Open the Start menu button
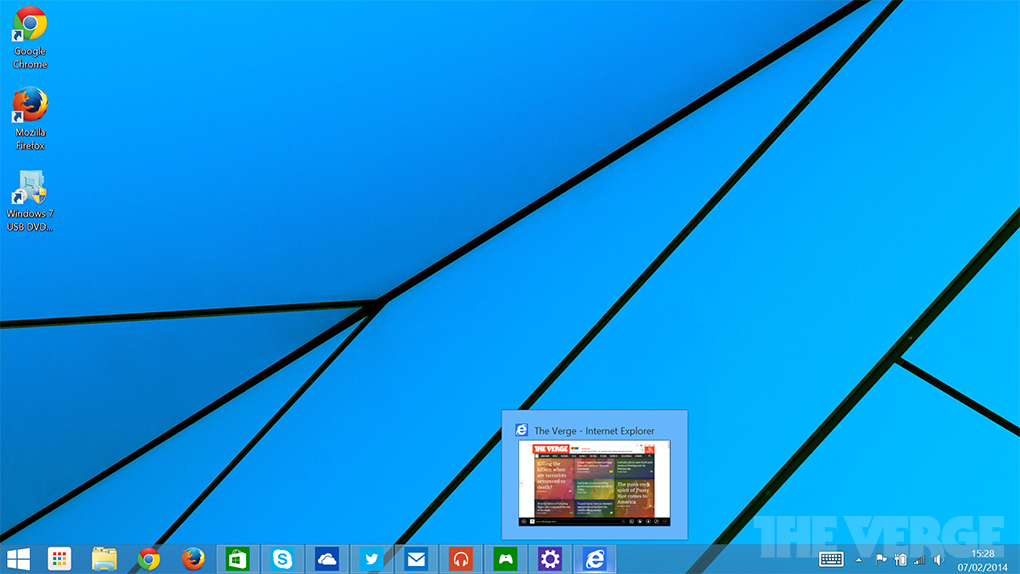 click(18, 559)
